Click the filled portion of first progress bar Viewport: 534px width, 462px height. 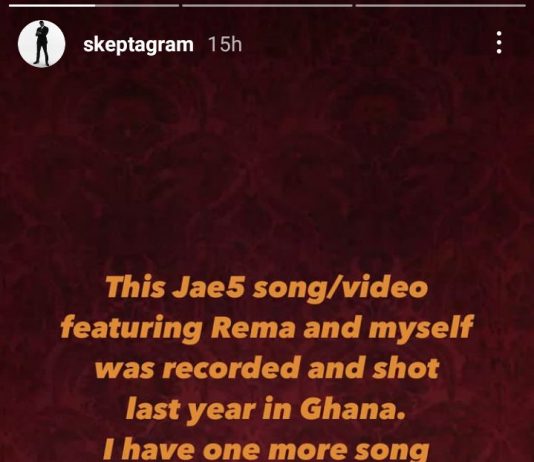52,5
